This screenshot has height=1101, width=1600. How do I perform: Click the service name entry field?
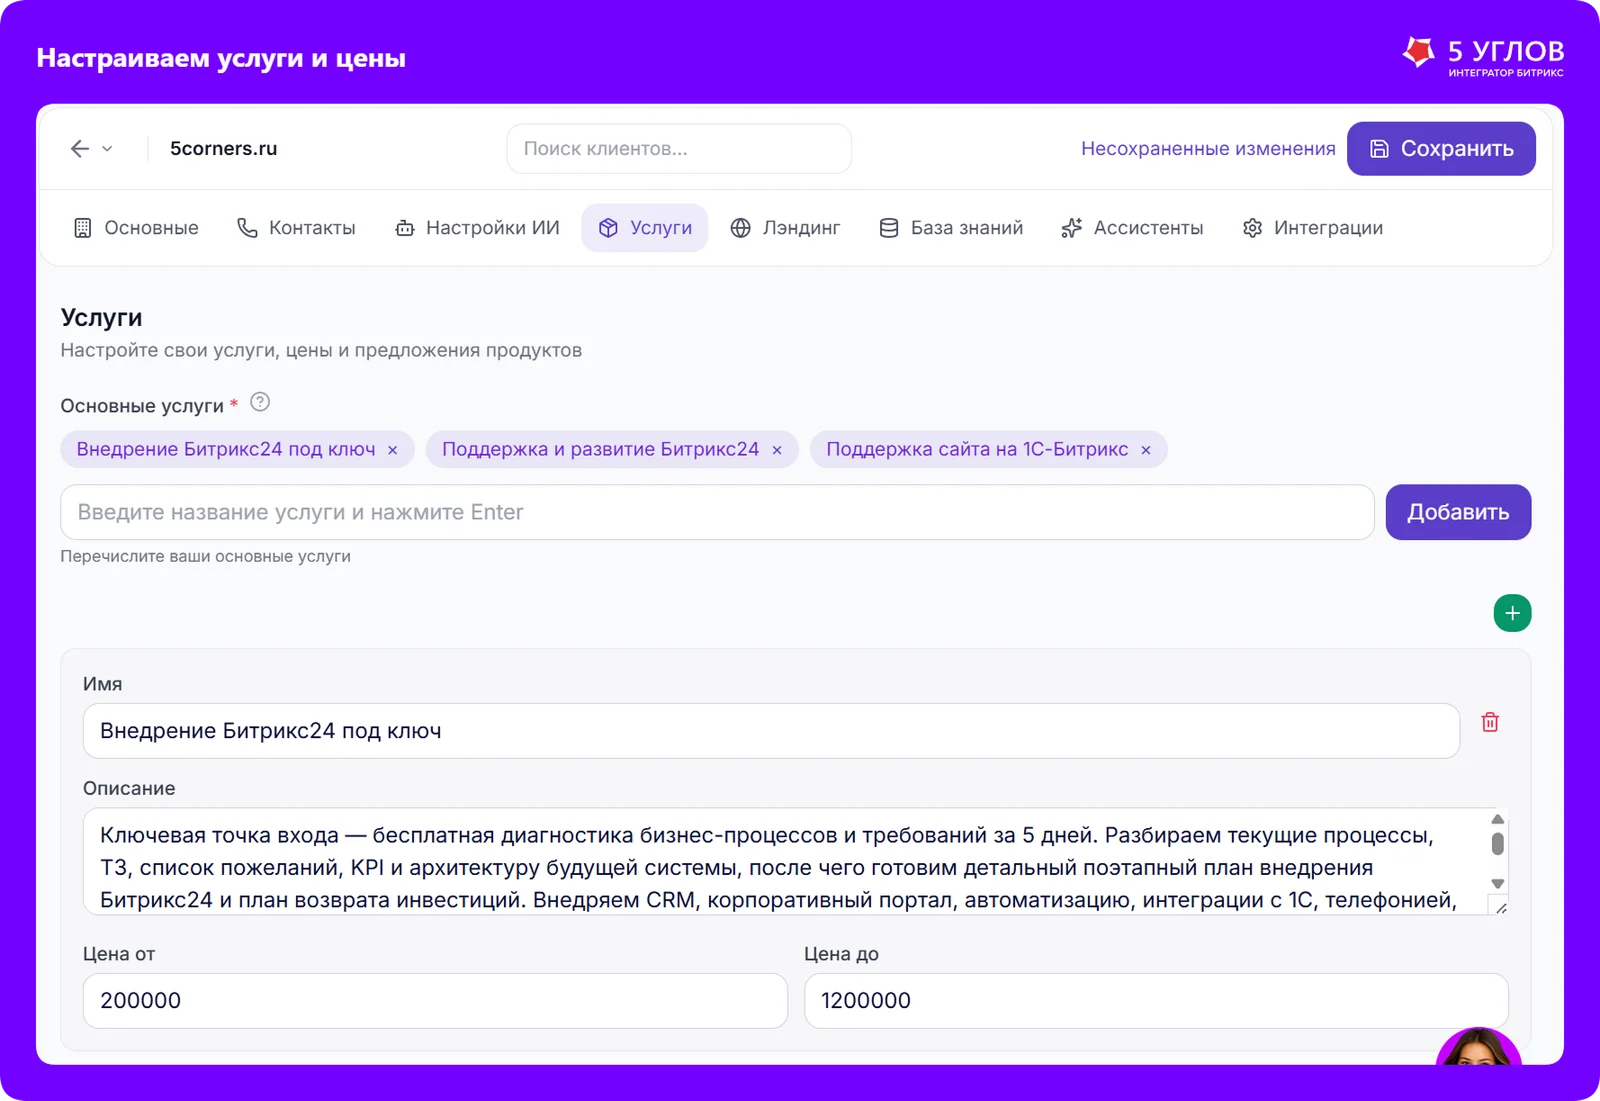tap(717, 512)
